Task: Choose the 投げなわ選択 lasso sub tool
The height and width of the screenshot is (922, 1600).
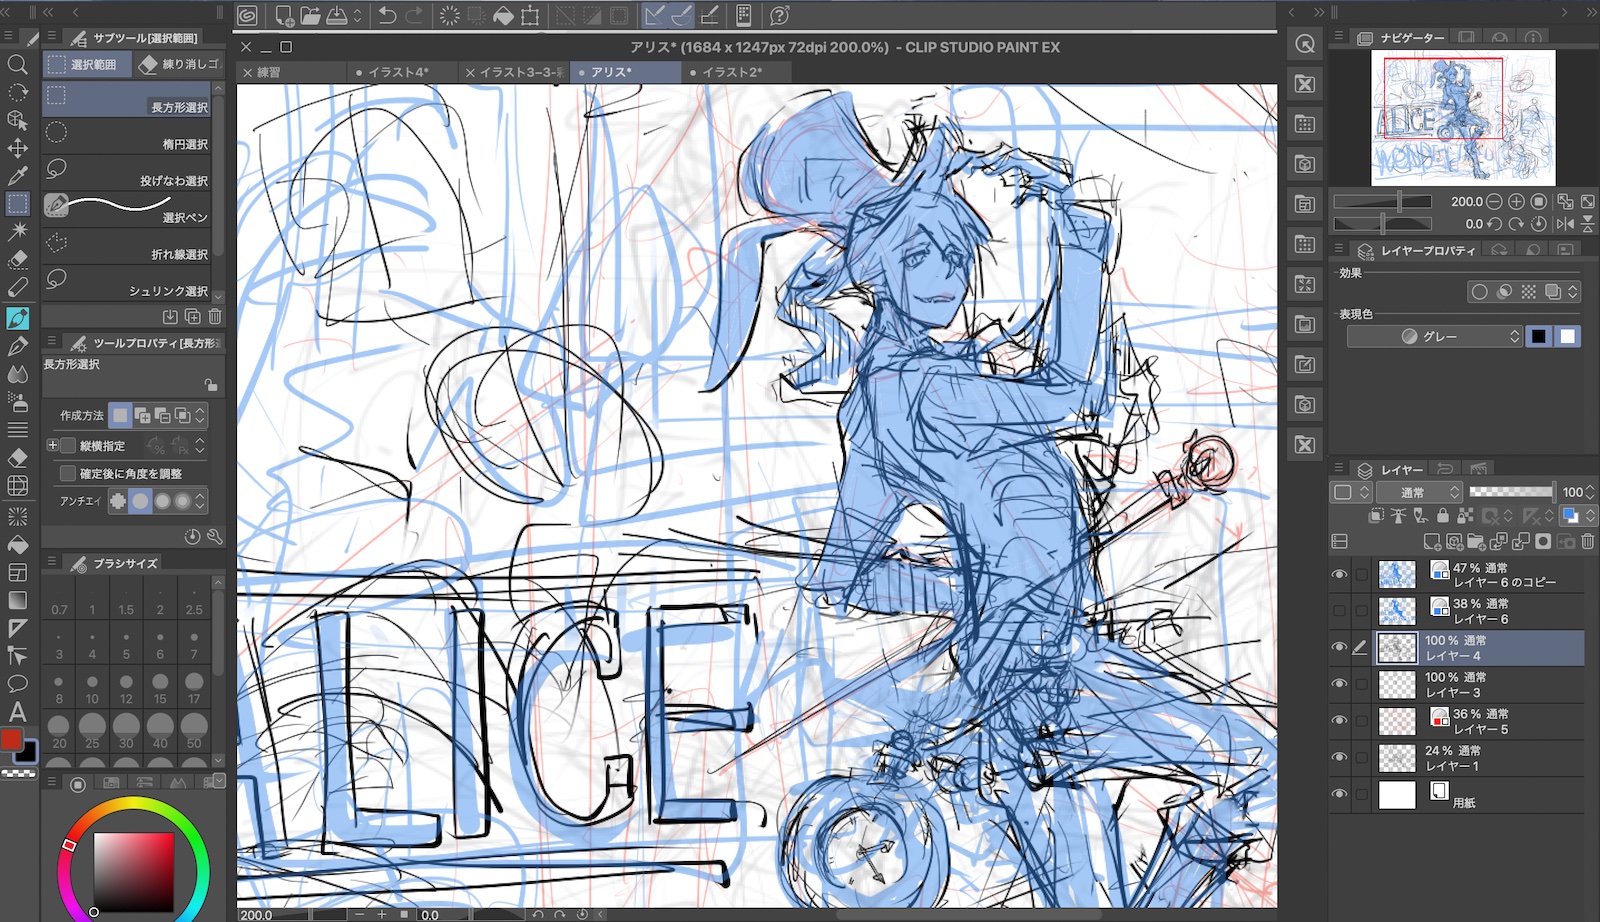Action: 127,173
